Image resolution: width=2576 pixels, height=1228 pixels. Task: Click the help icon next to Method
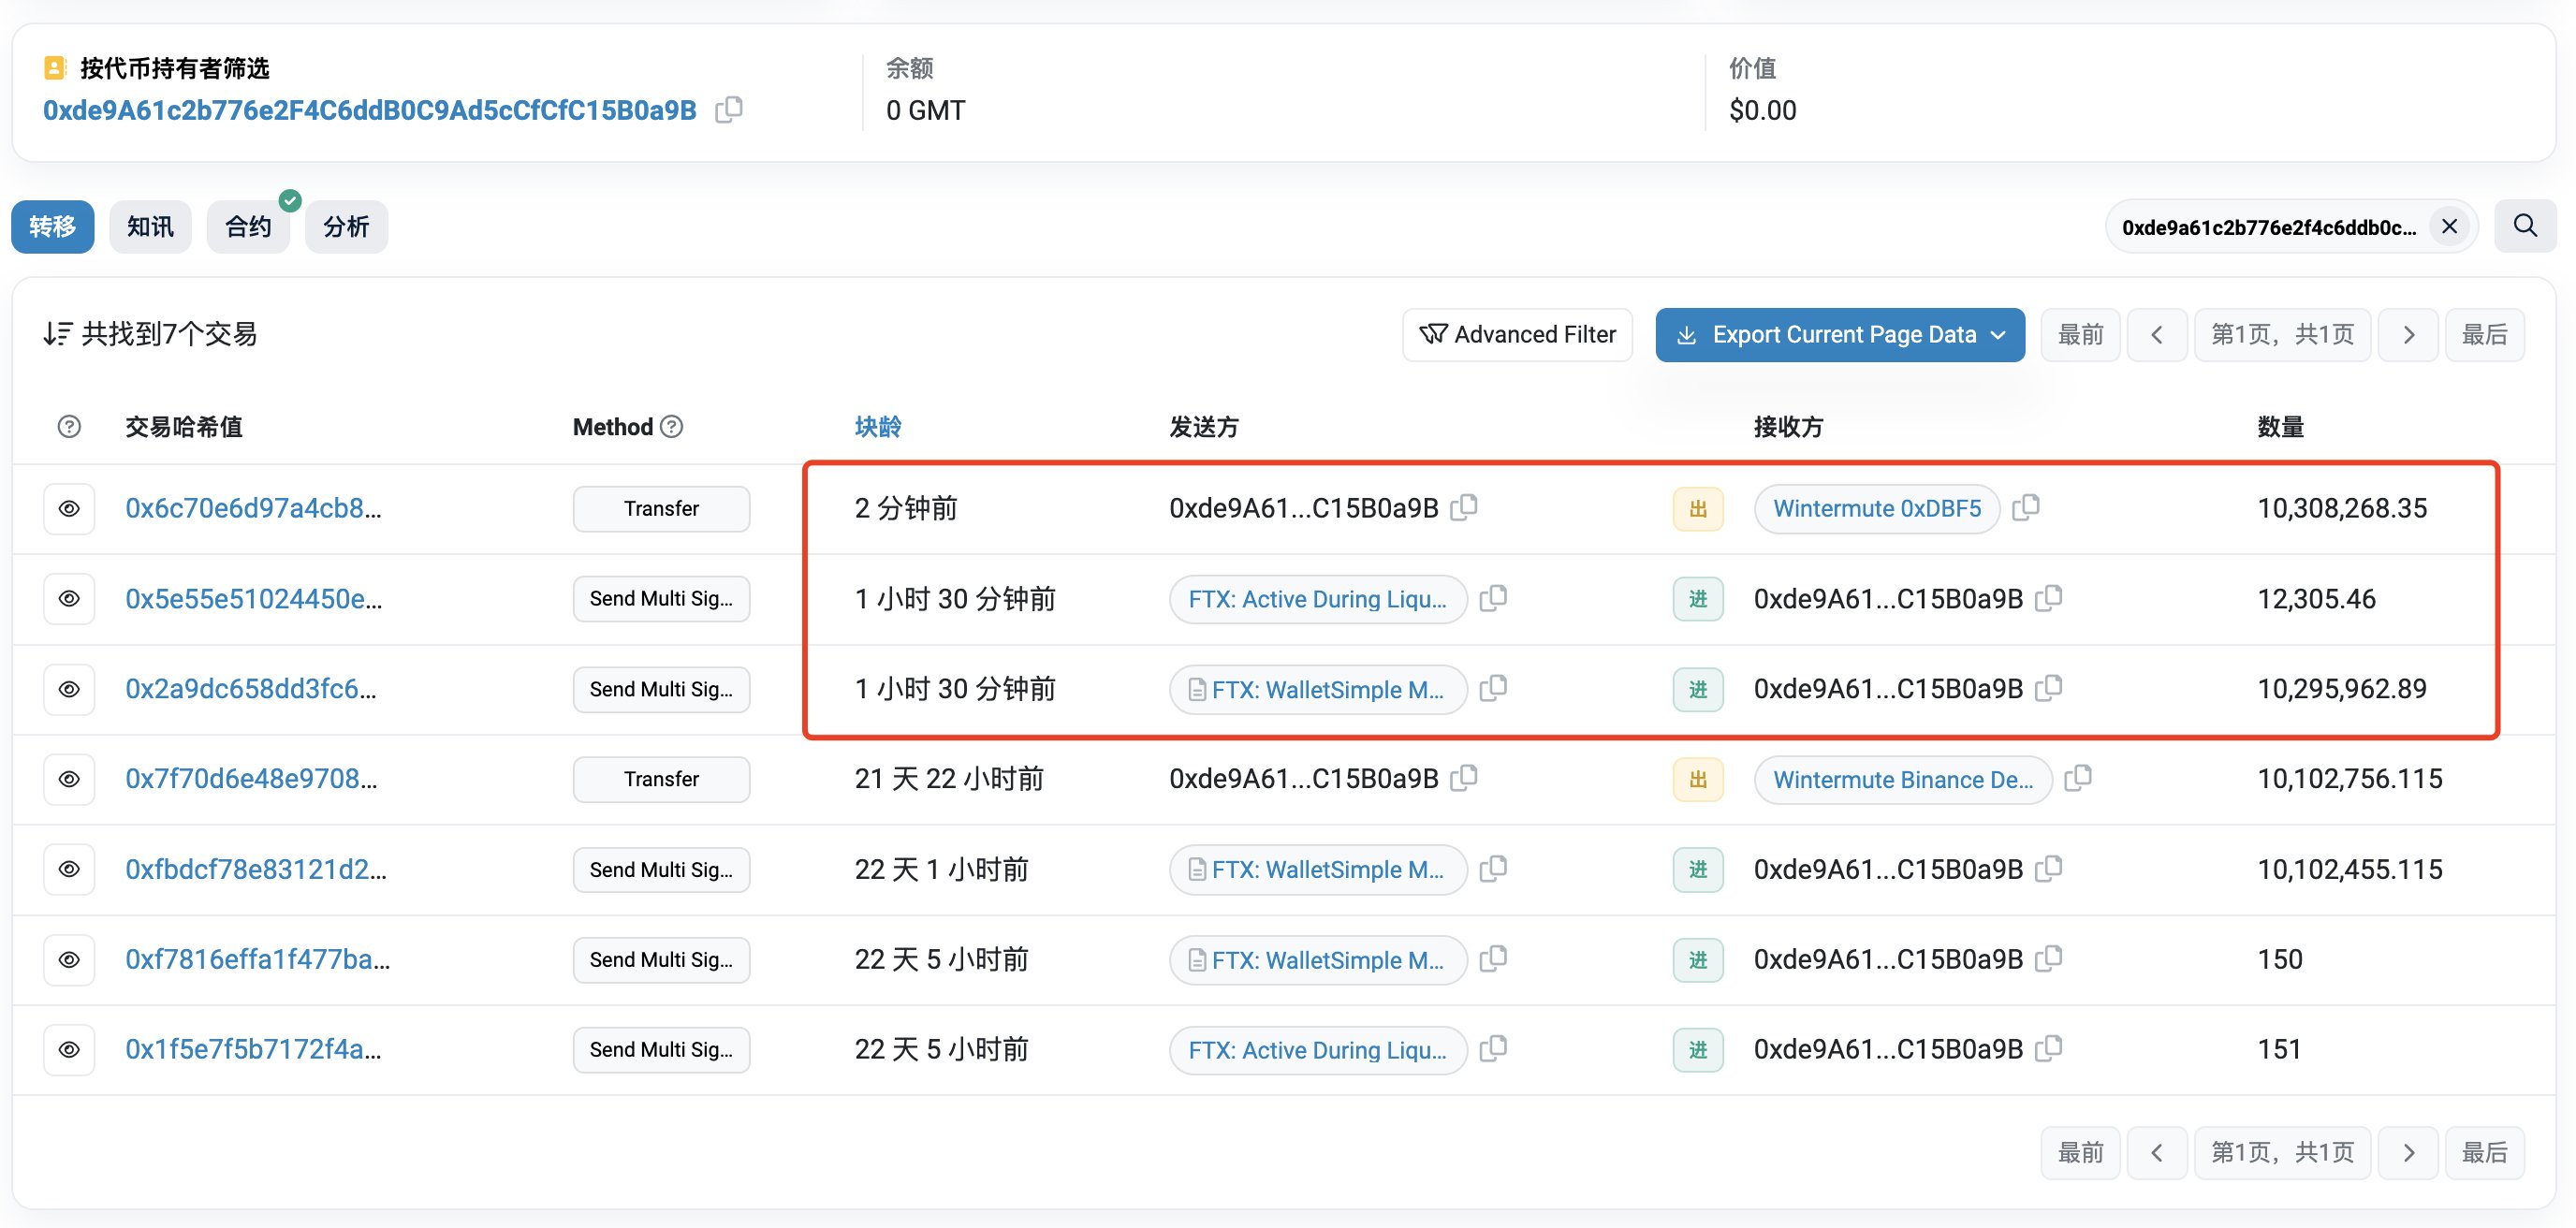(x=672, y=427)
